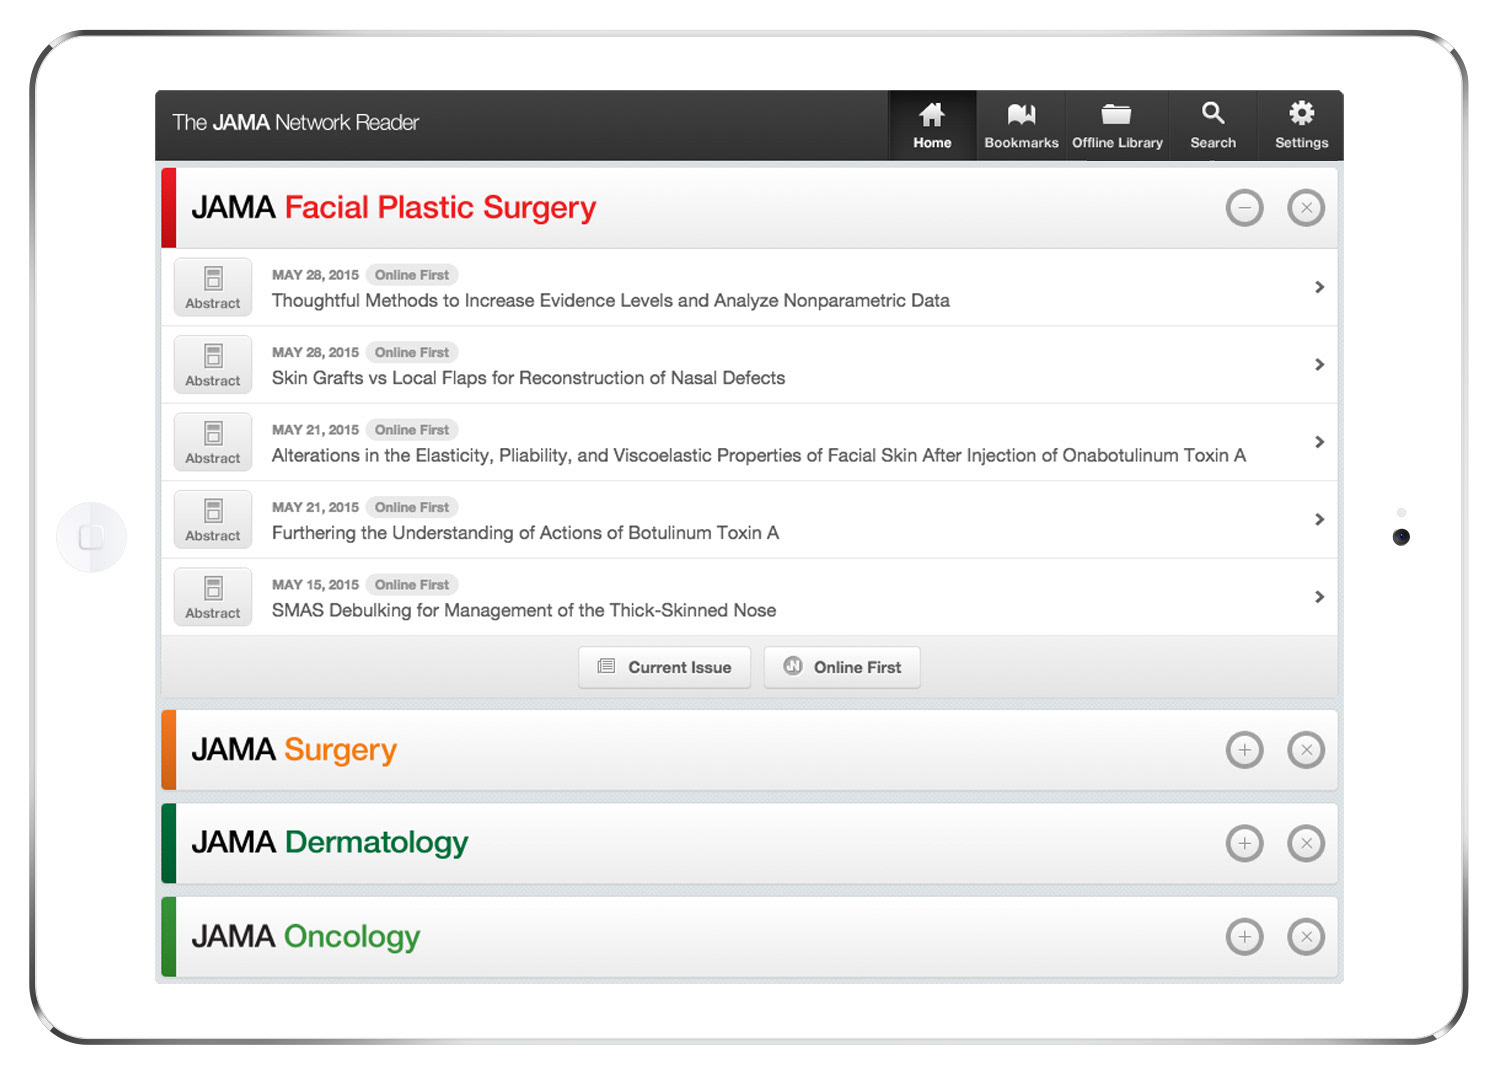Screen dimensions: 1500x1077
Task: Remove JAMA Facial Plastic Surgery journal
Action: point(1306,208)
